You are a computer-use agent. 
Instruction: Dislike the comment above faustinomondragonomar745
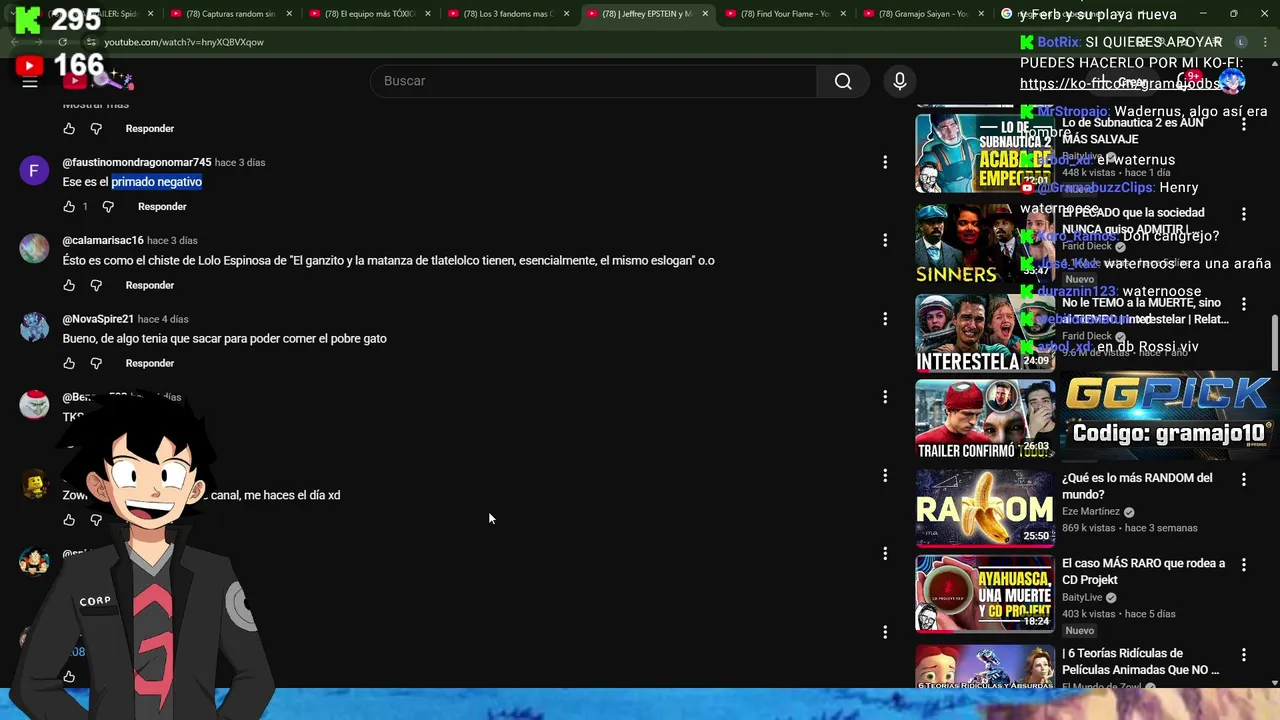pos(96,129)
